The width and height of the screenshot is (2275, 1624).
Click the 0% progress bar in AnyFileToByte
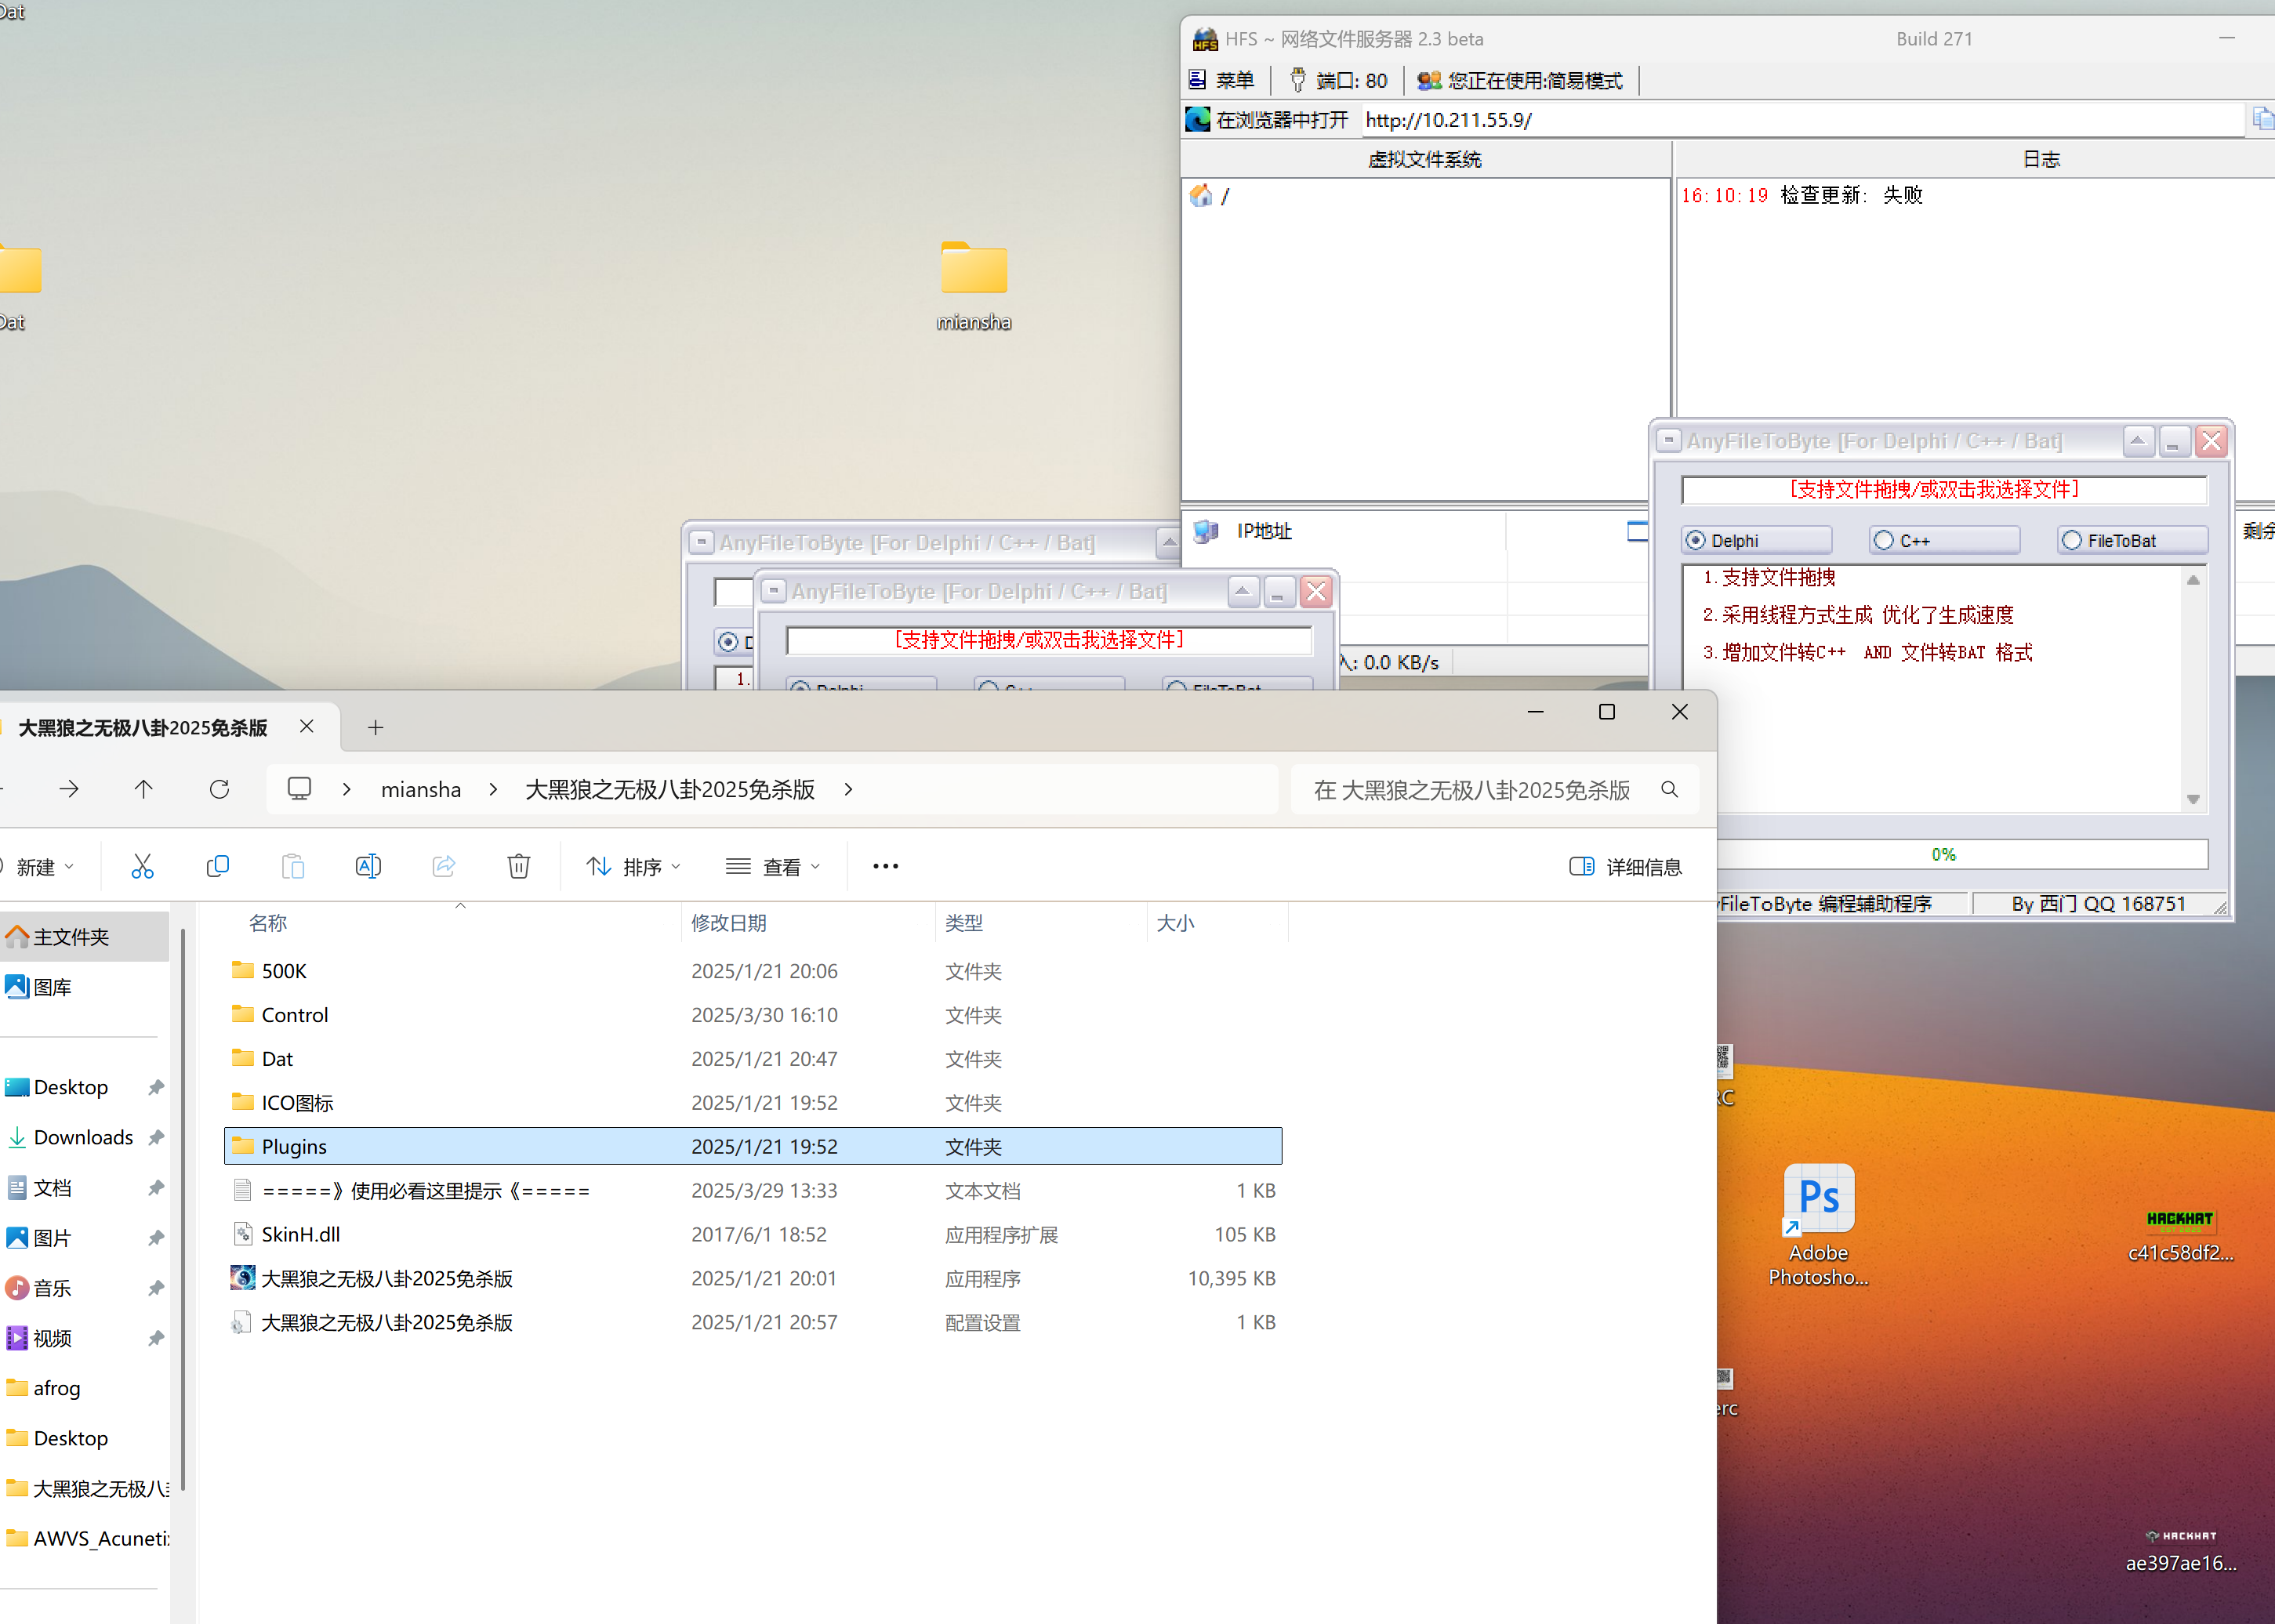point(1943,854)
